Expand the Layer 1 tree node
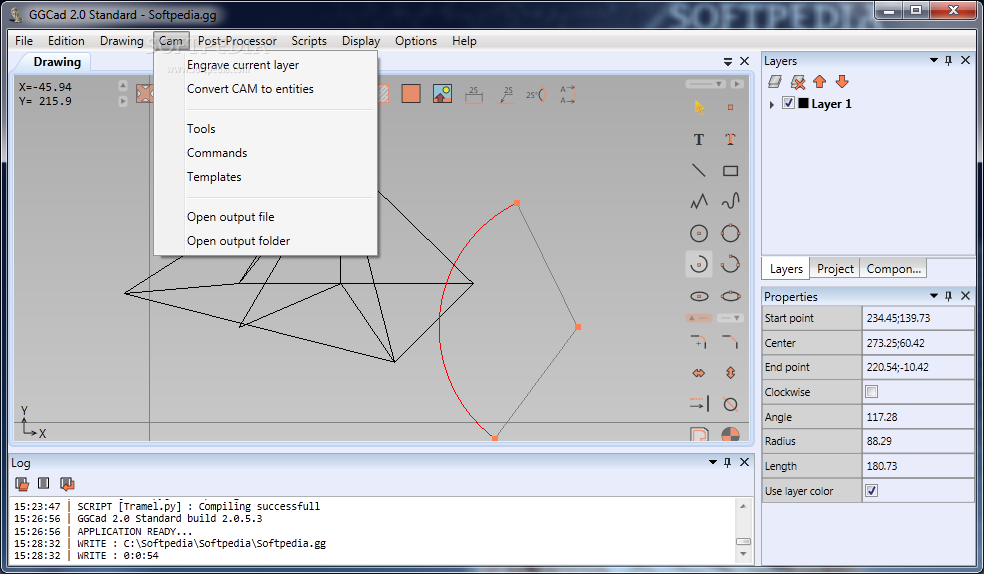984x574 pixels. pos(772,104)
